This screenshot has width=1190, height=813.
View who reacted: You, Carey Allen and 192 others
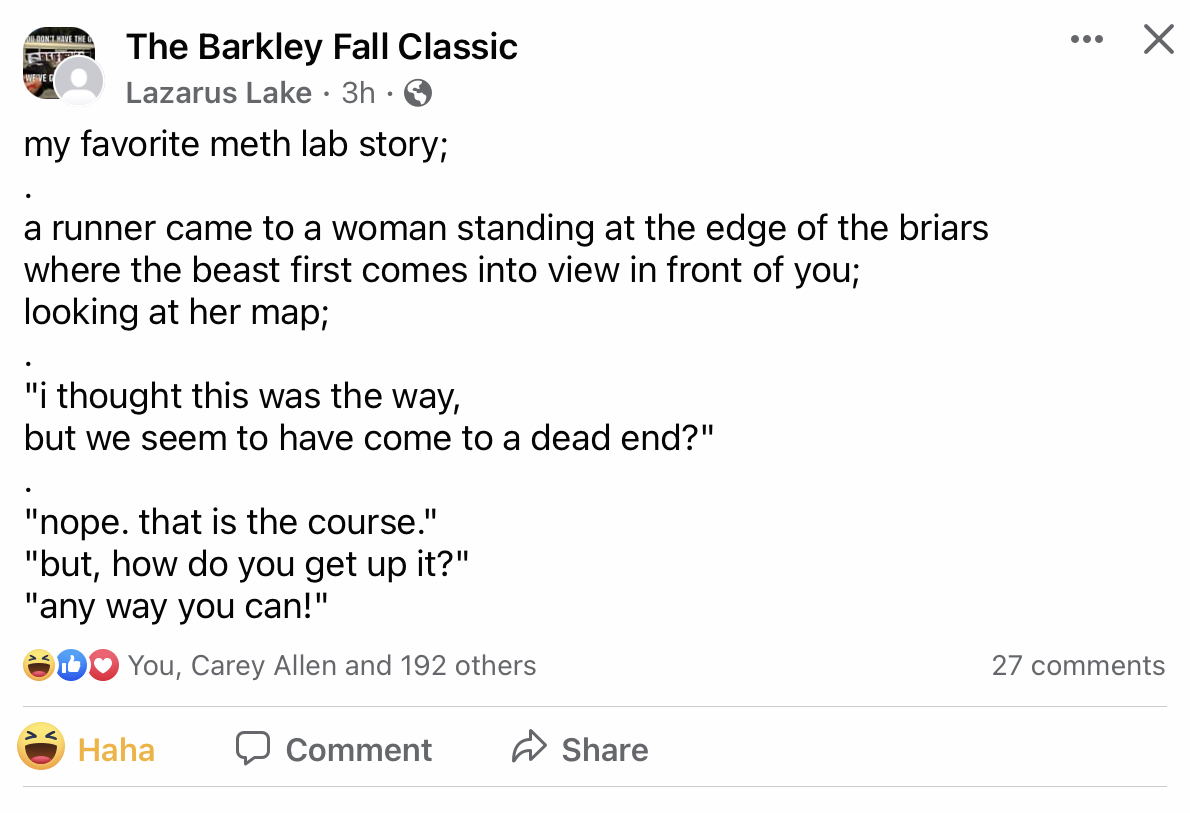(332, 666)
